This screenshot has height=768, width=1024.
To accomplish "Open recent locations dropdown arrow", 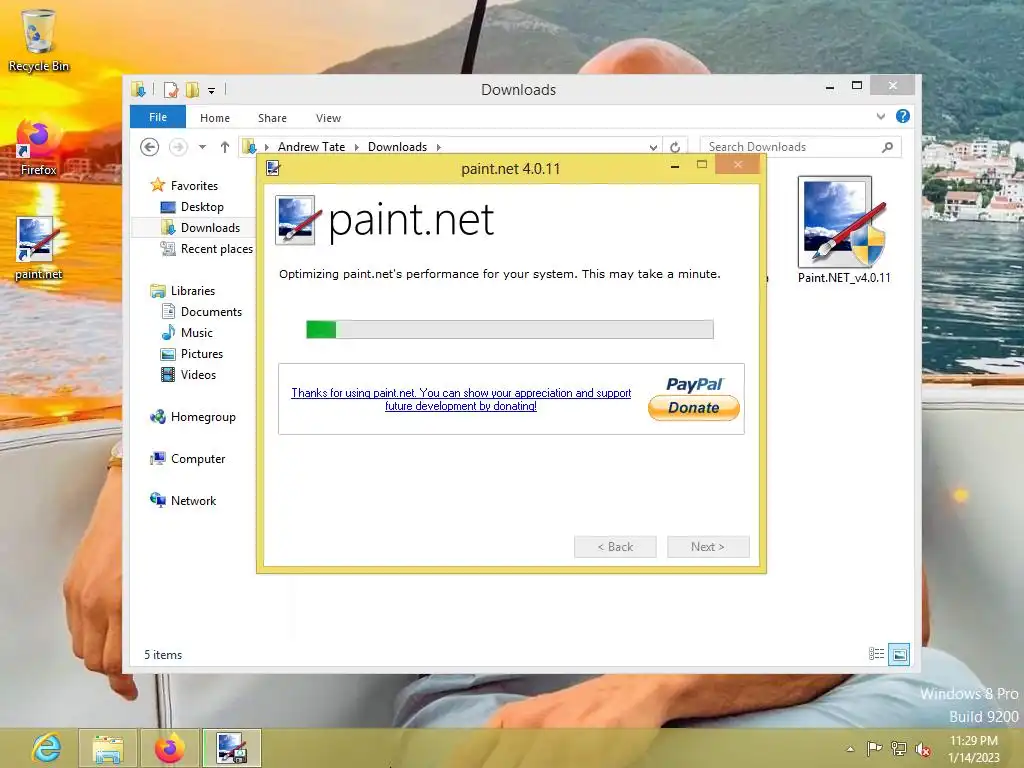I will pos(202,147).
